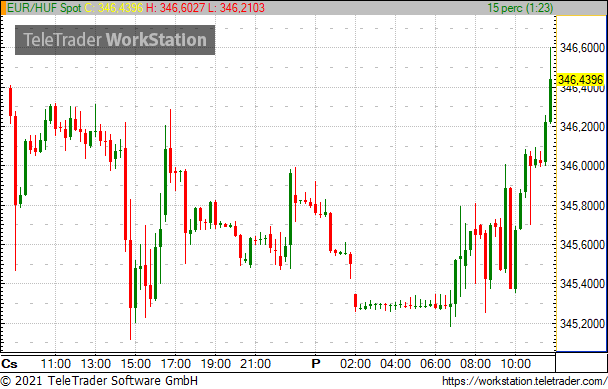
Task: Open the workstation.teletrader.com link
Action: coord(524,381)
